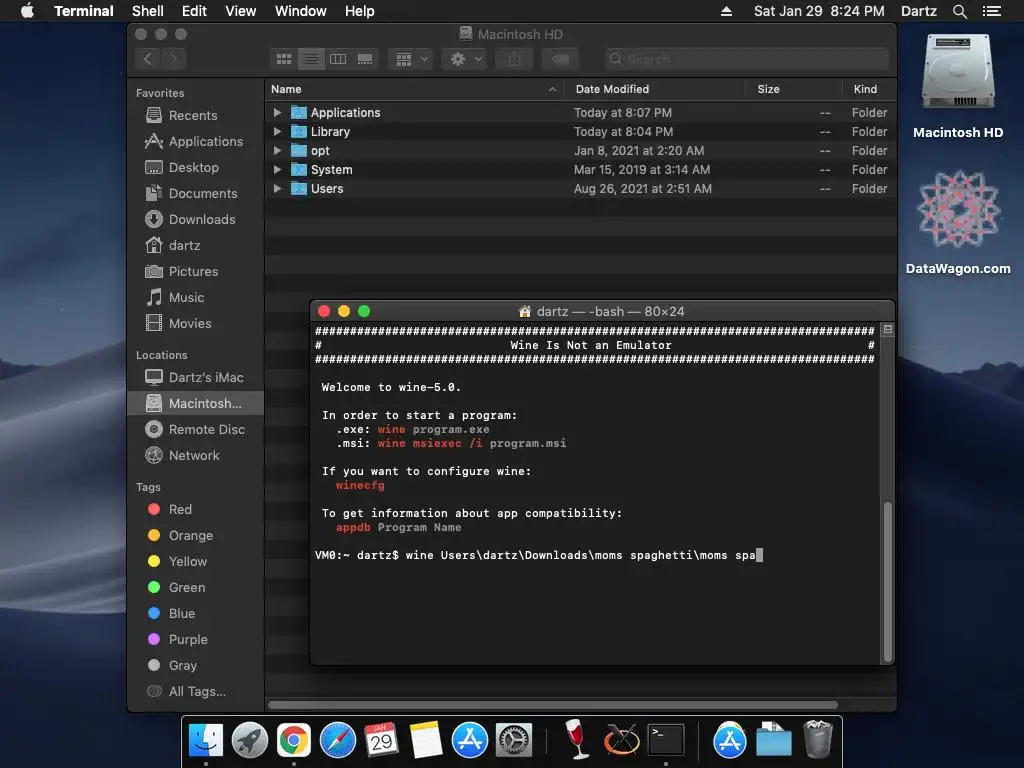Image resolution: width=1024 pixels, height=768 pixels.
Task: Expand the opt folder row
Action: 277,150
